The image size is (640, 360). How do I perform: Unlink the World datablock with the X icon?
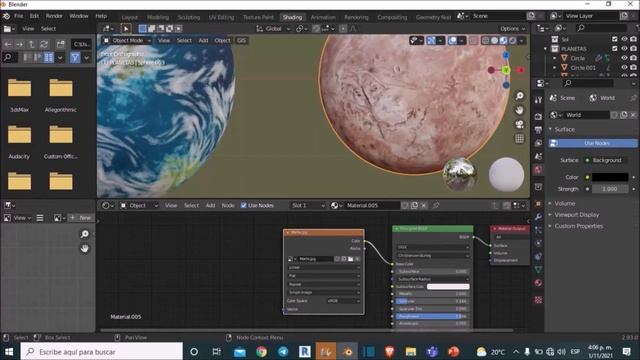[x=633, y=115]
